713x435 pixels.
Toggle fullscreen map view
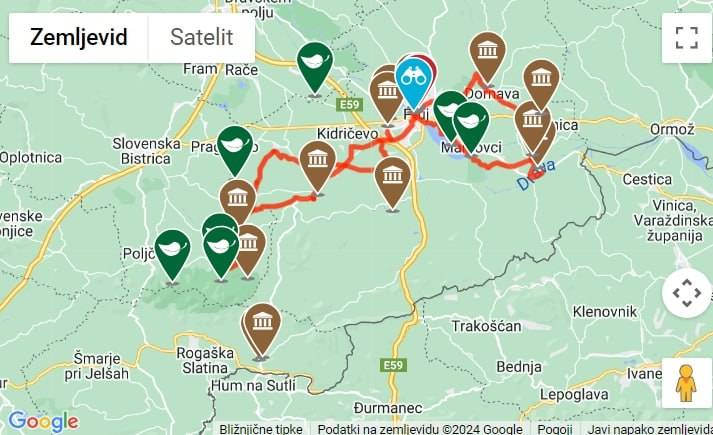686,38
